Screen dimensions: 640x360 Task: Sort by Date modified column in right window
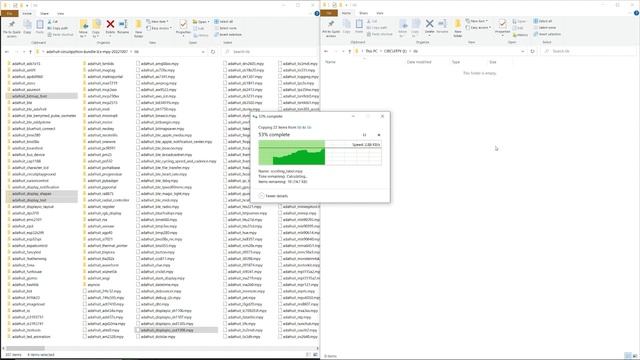click(419, 62)
